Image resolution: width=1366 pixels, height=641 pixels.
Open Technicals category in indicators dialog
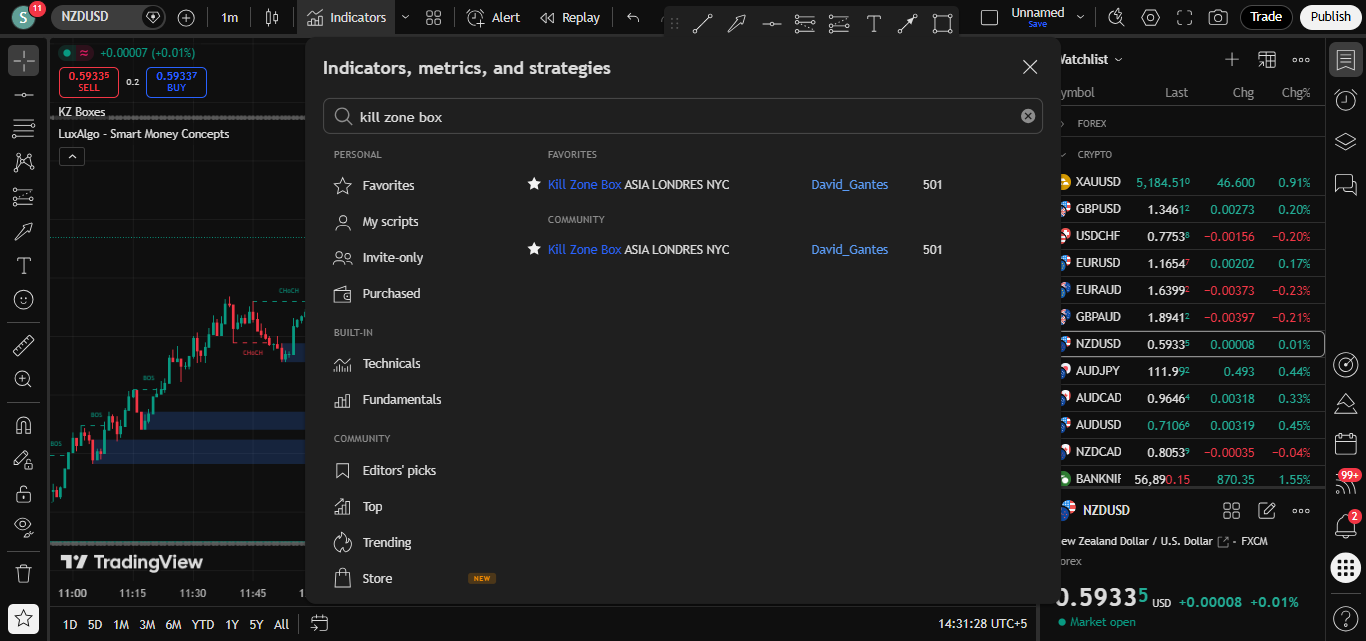[x=391, y=363]
